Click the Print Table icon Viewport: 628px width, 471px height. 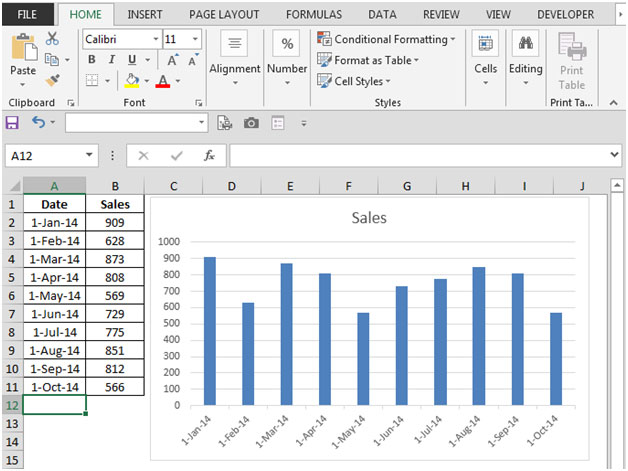[x=572, y=46]
